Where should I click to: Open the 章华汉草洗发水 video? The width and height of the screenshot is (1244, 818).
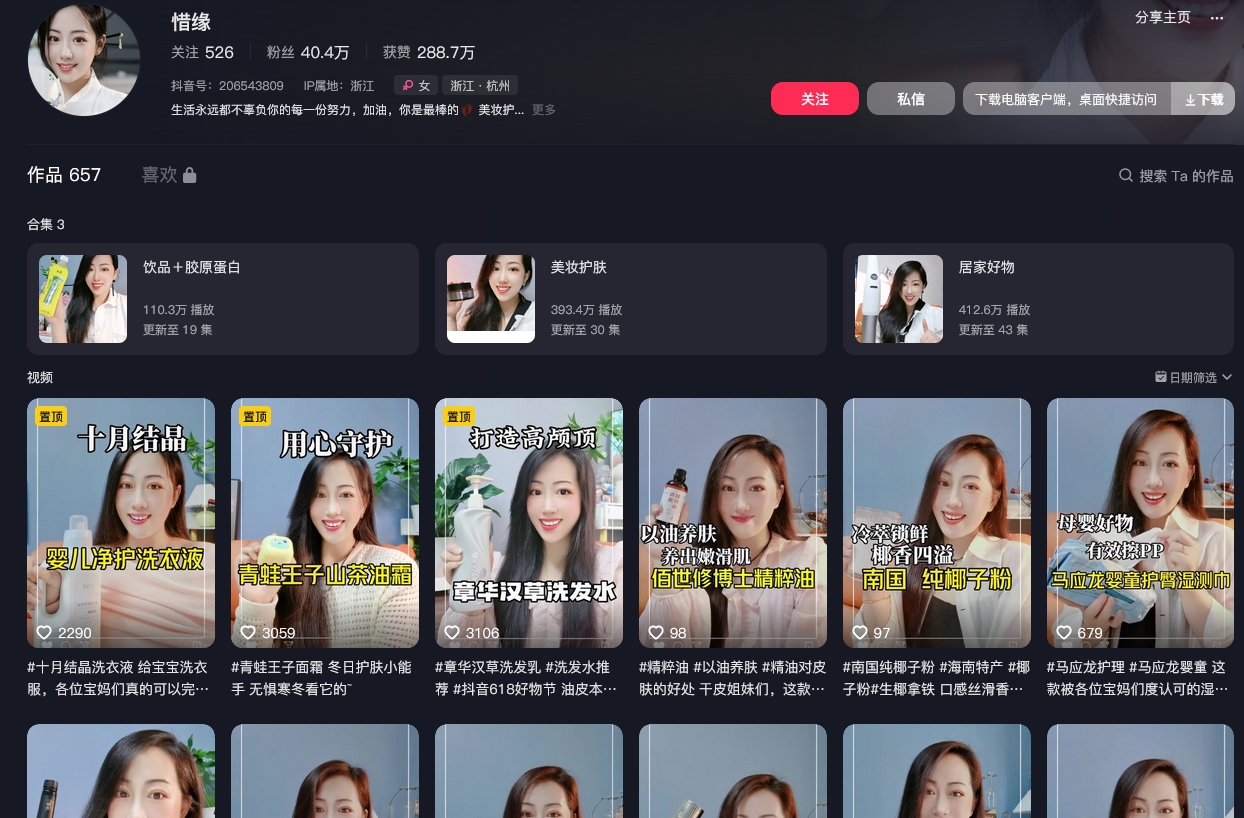point(529,523)
